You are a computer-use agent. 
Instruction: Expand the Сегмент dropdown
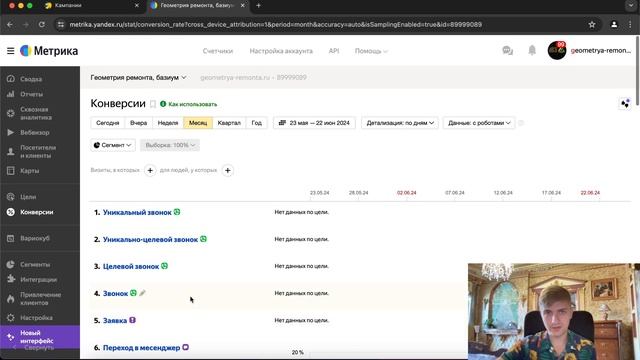113,145
